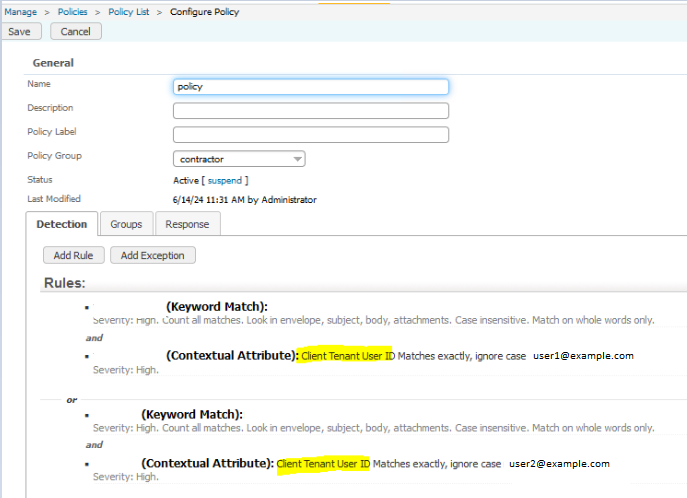The height and width of the screenshot is (498, 687).
Task: Go to the Policies breadcrumb link
Action: (x=71, y=12)
